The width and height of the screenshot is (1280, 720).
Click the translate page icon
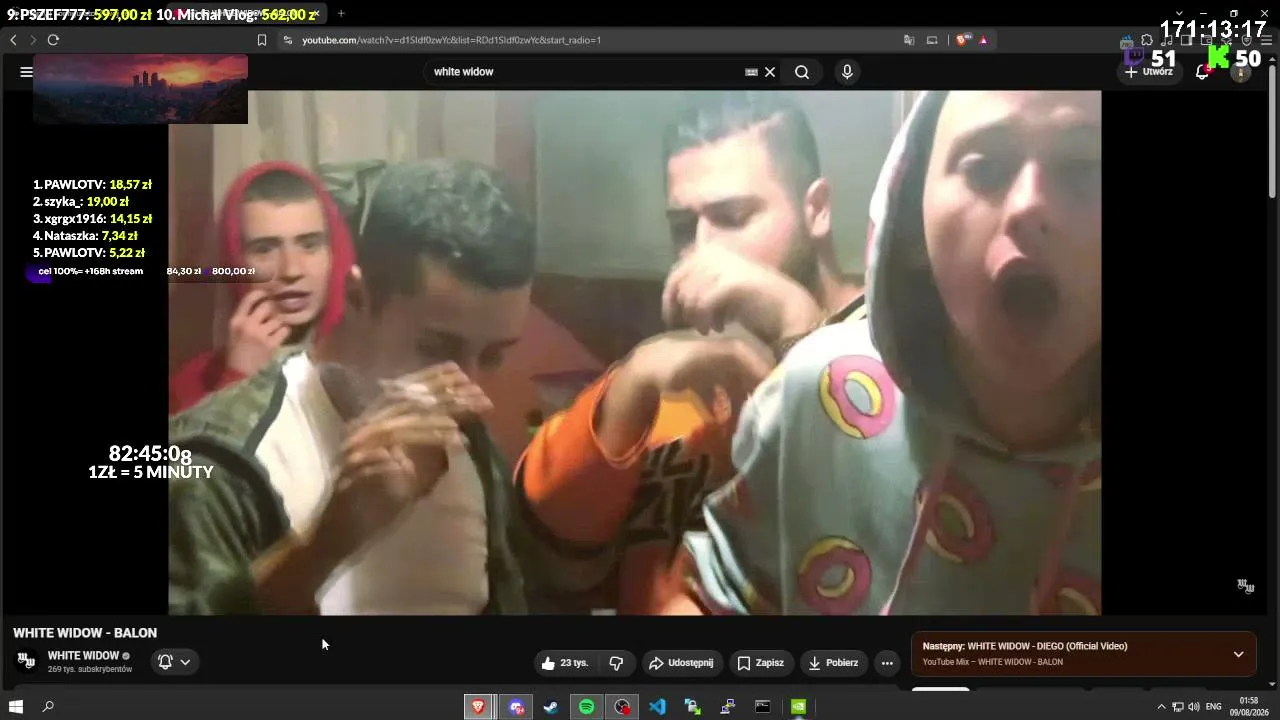909,40
